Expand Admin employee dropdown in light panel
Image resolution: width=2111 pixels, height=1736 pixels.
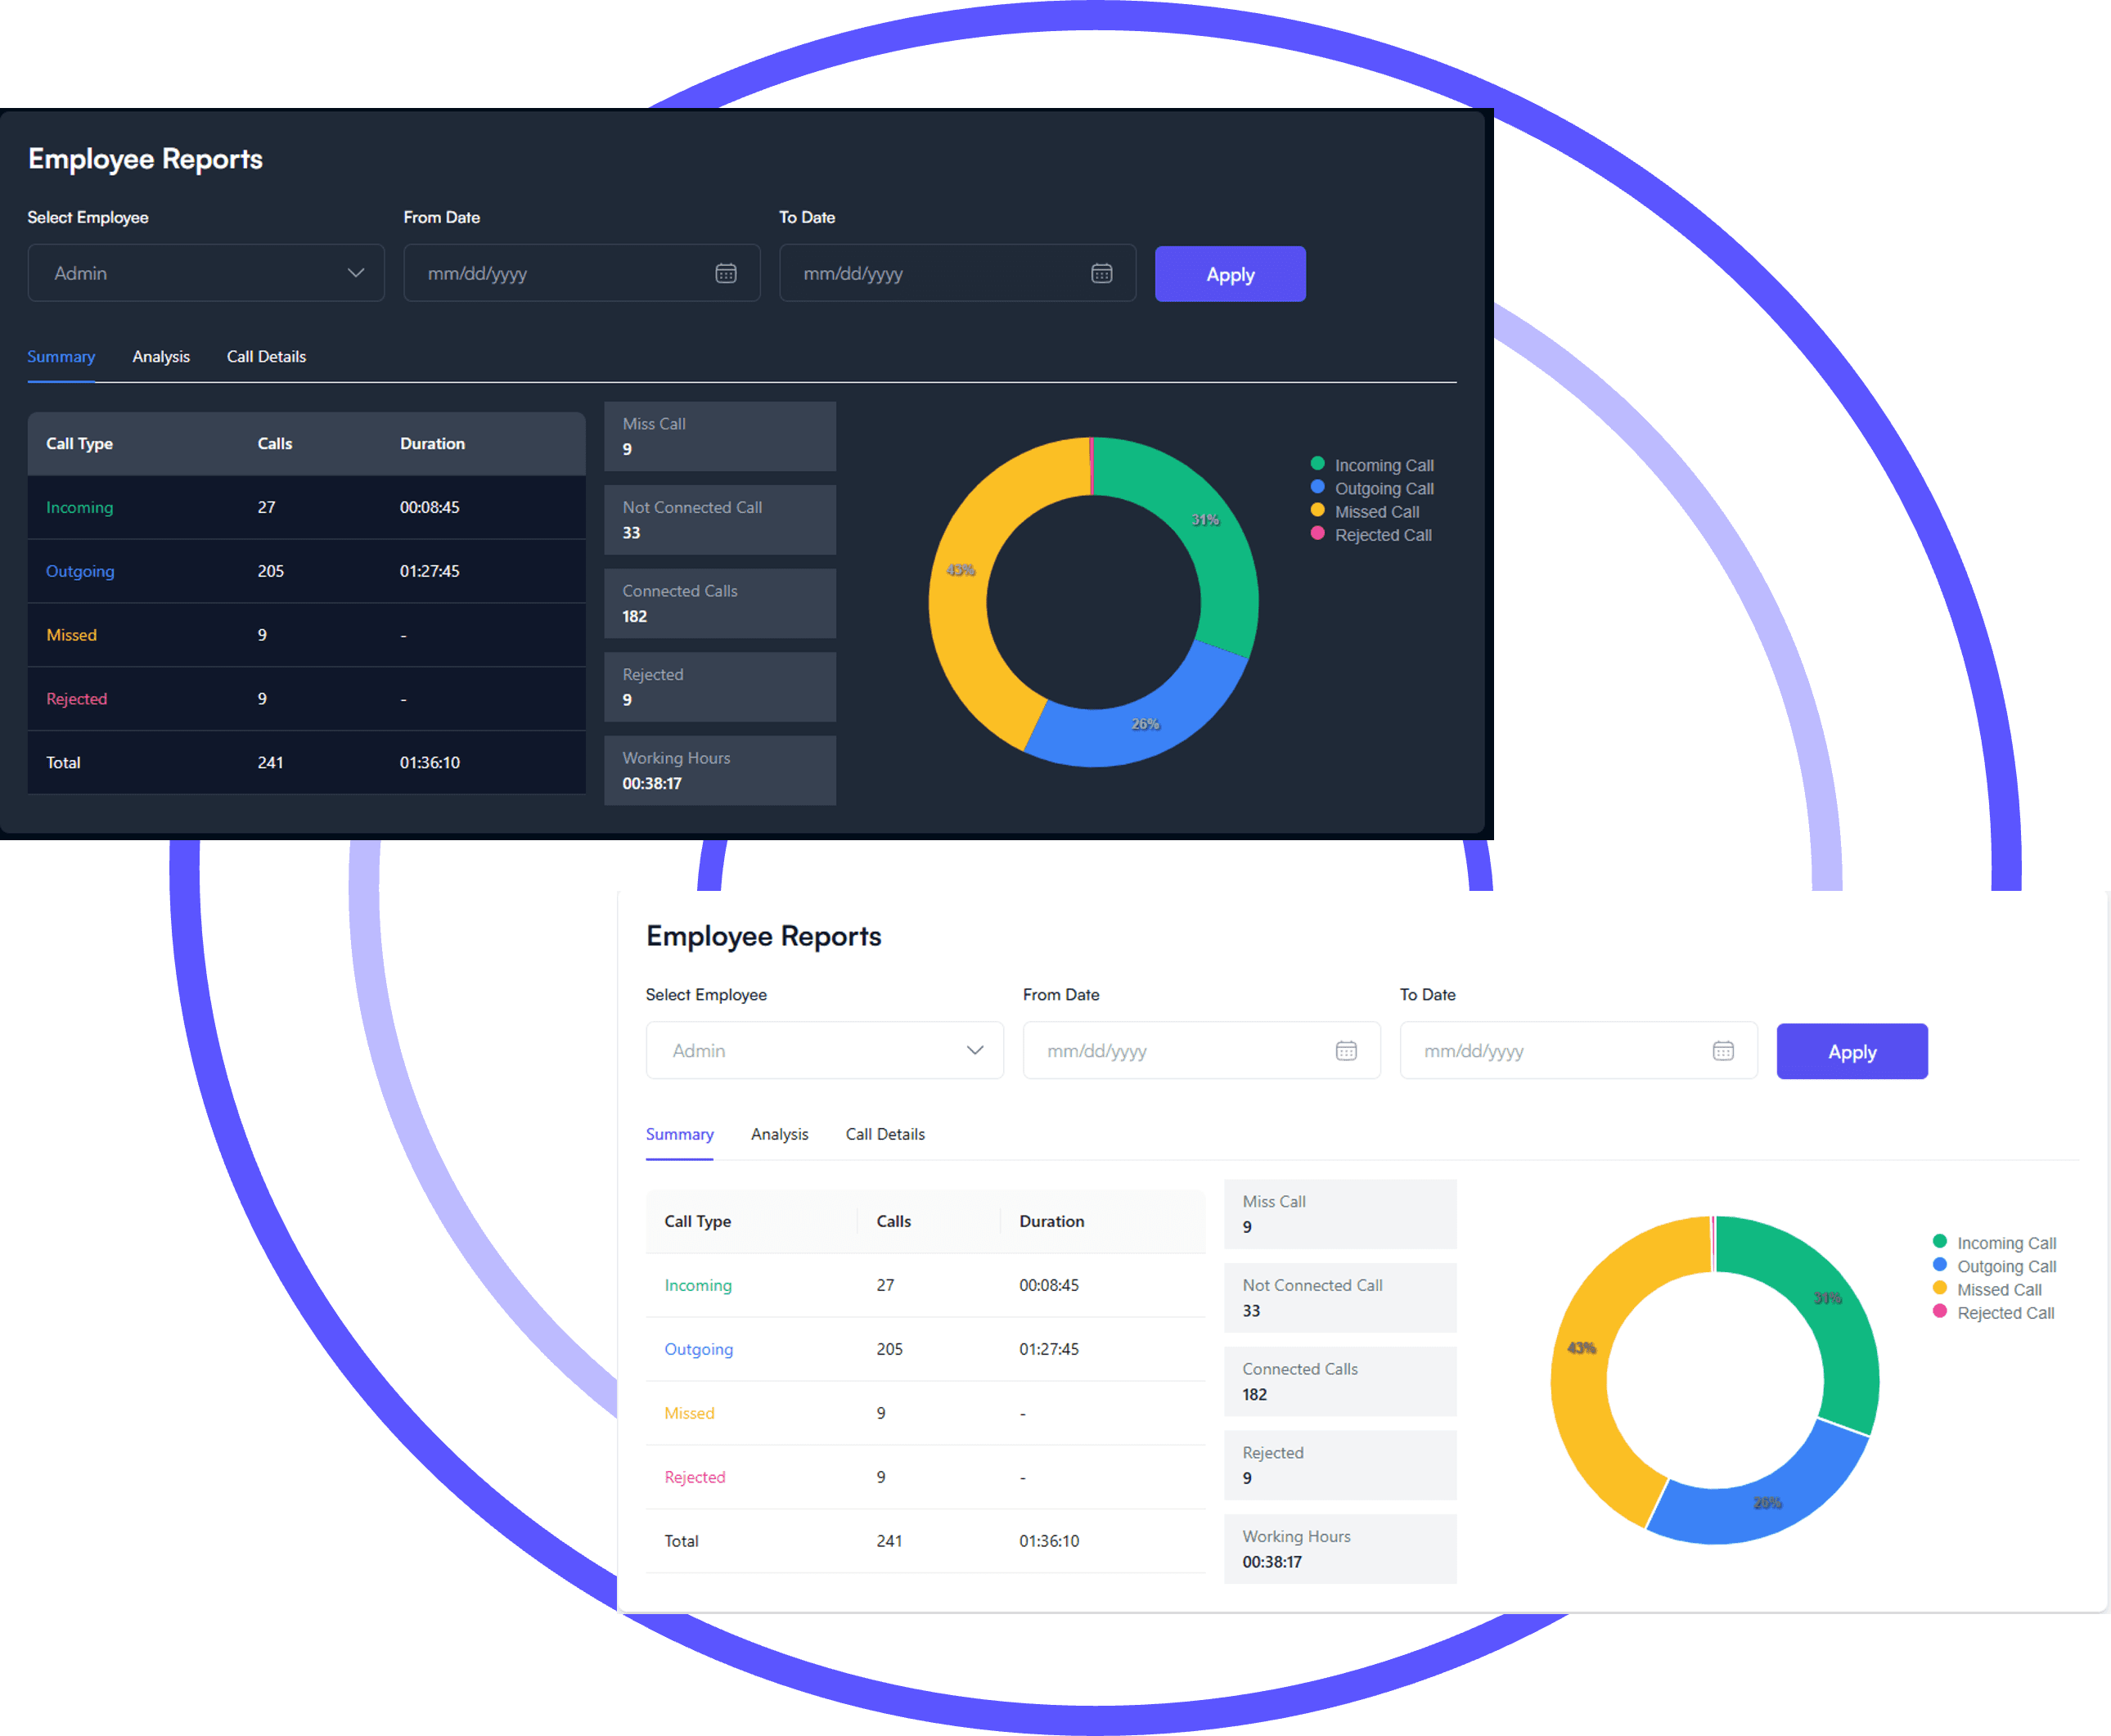(x=824, y=1050)
